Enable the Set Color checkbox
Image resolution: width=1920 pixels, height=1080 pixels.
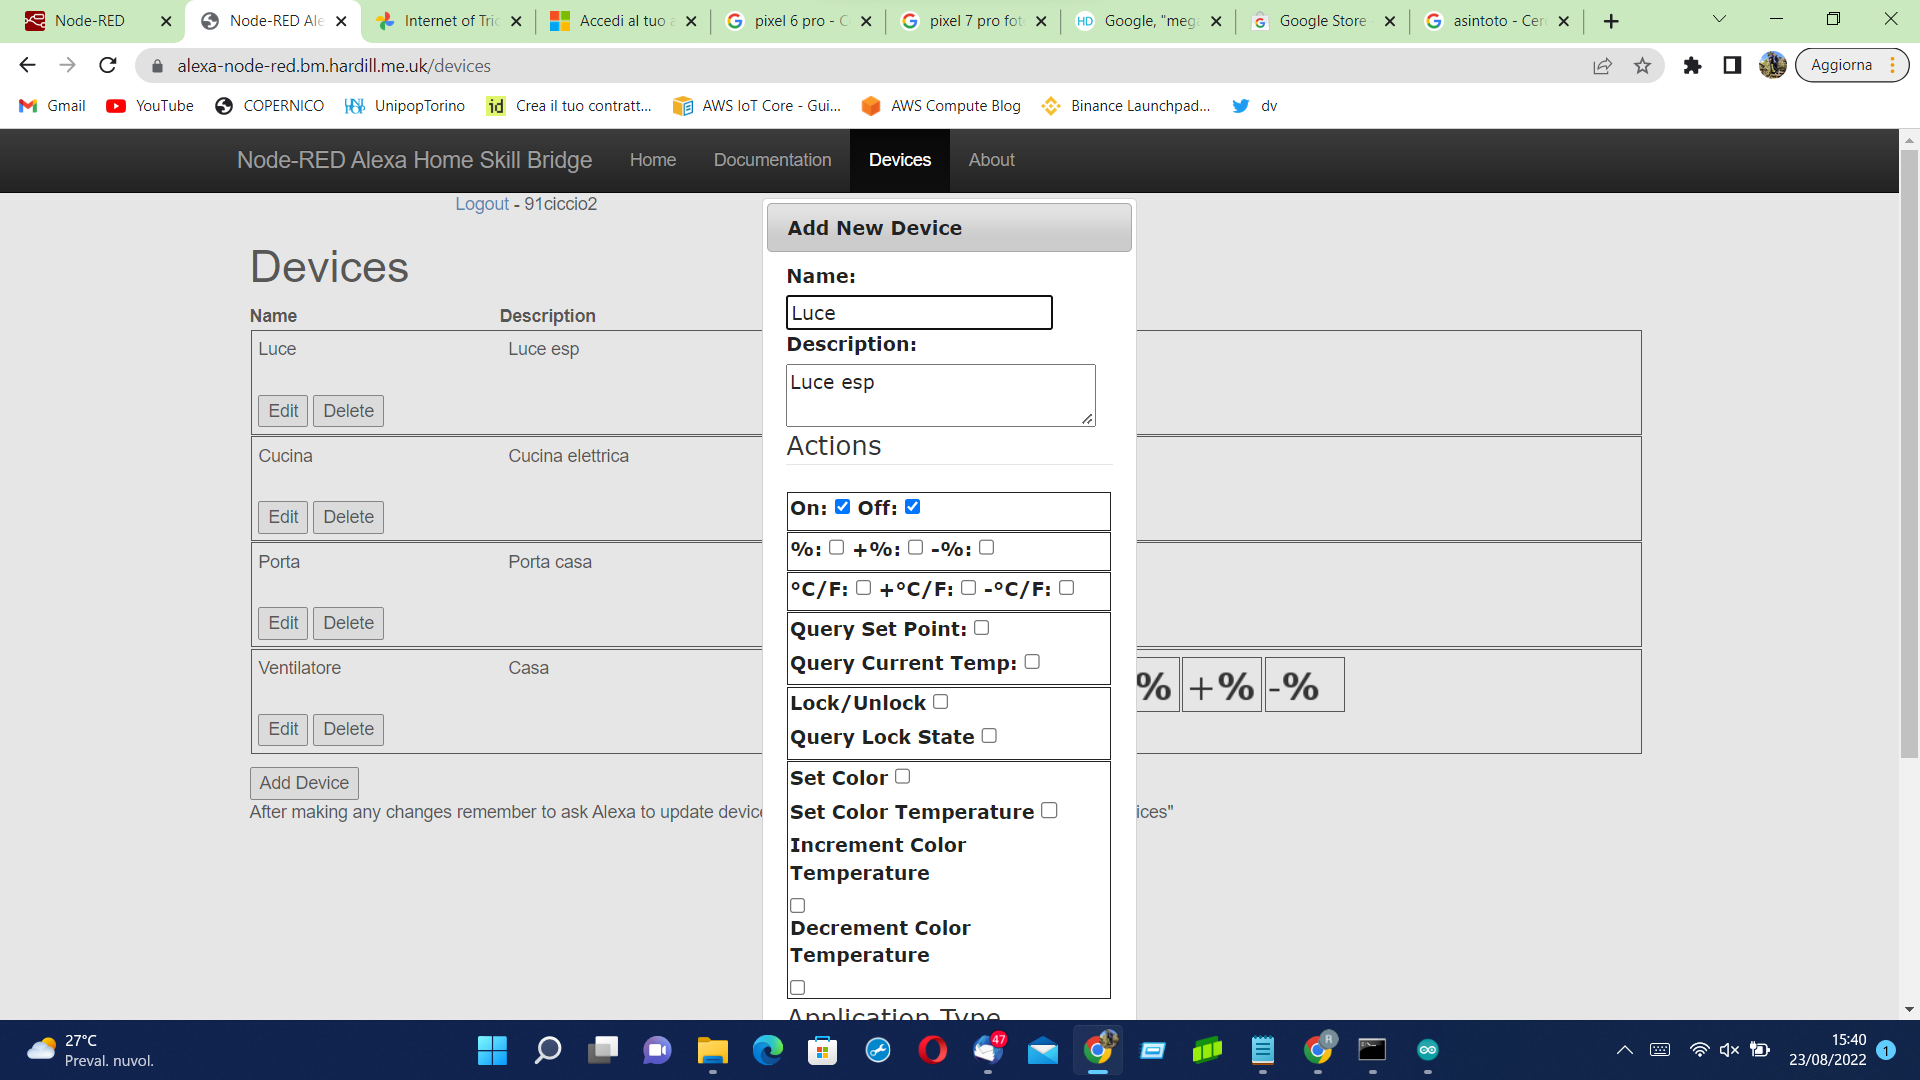click(x=902, y=777)
